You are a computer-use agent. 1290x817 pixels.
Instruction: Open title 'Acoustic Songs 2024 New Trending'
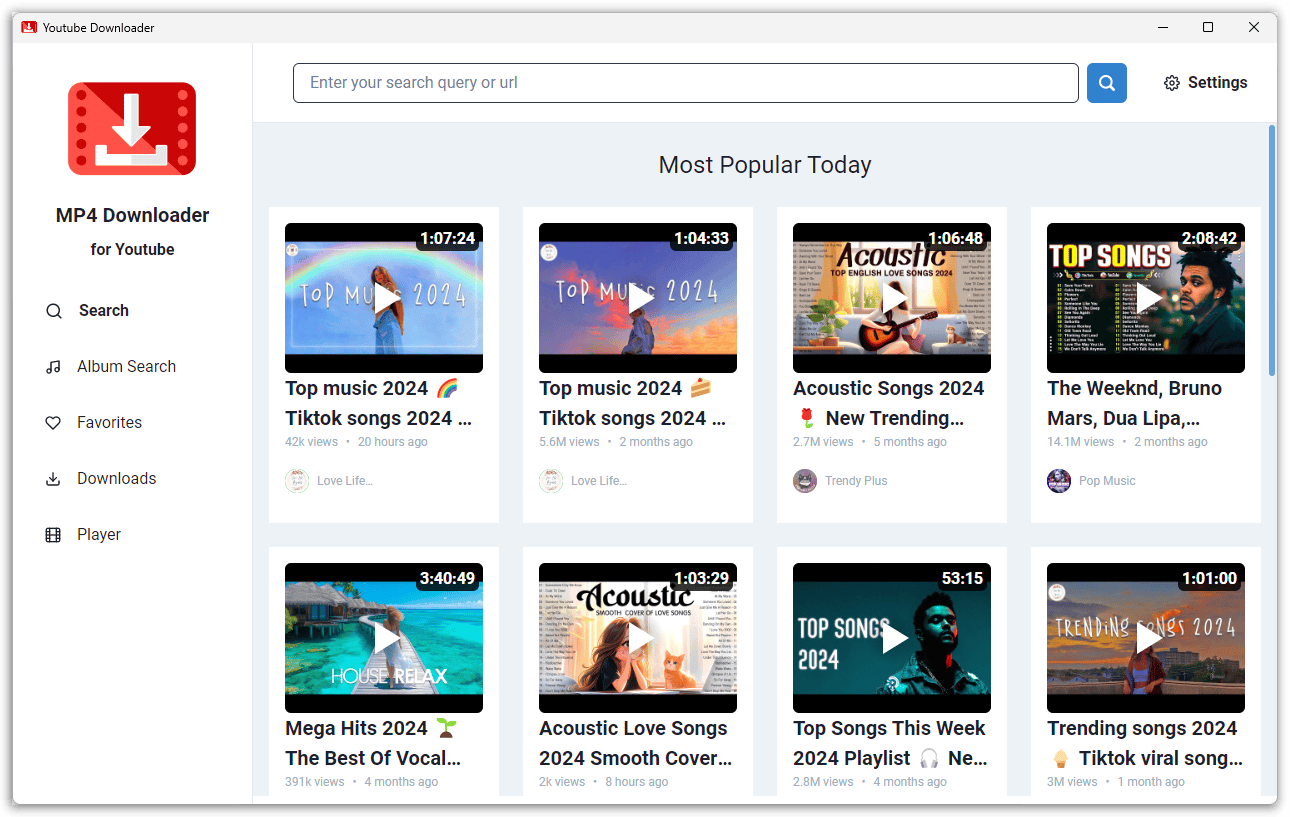tap(889, 403)
